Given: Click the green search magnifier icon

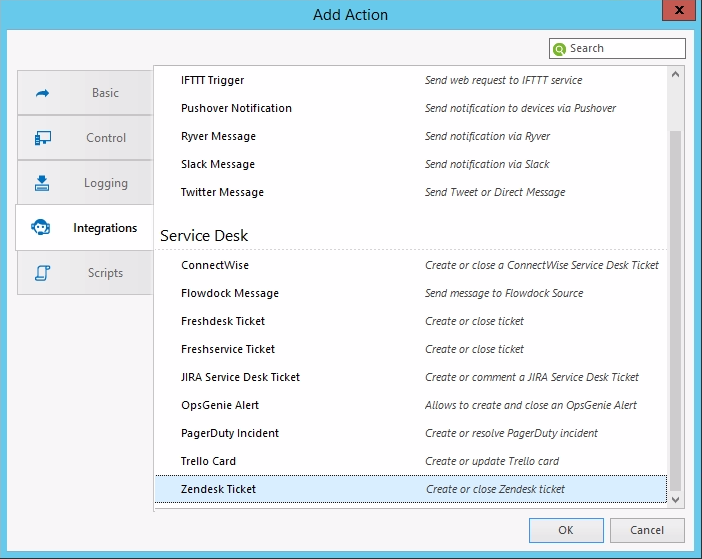Looking at the screenshot, I should [559, 49].
